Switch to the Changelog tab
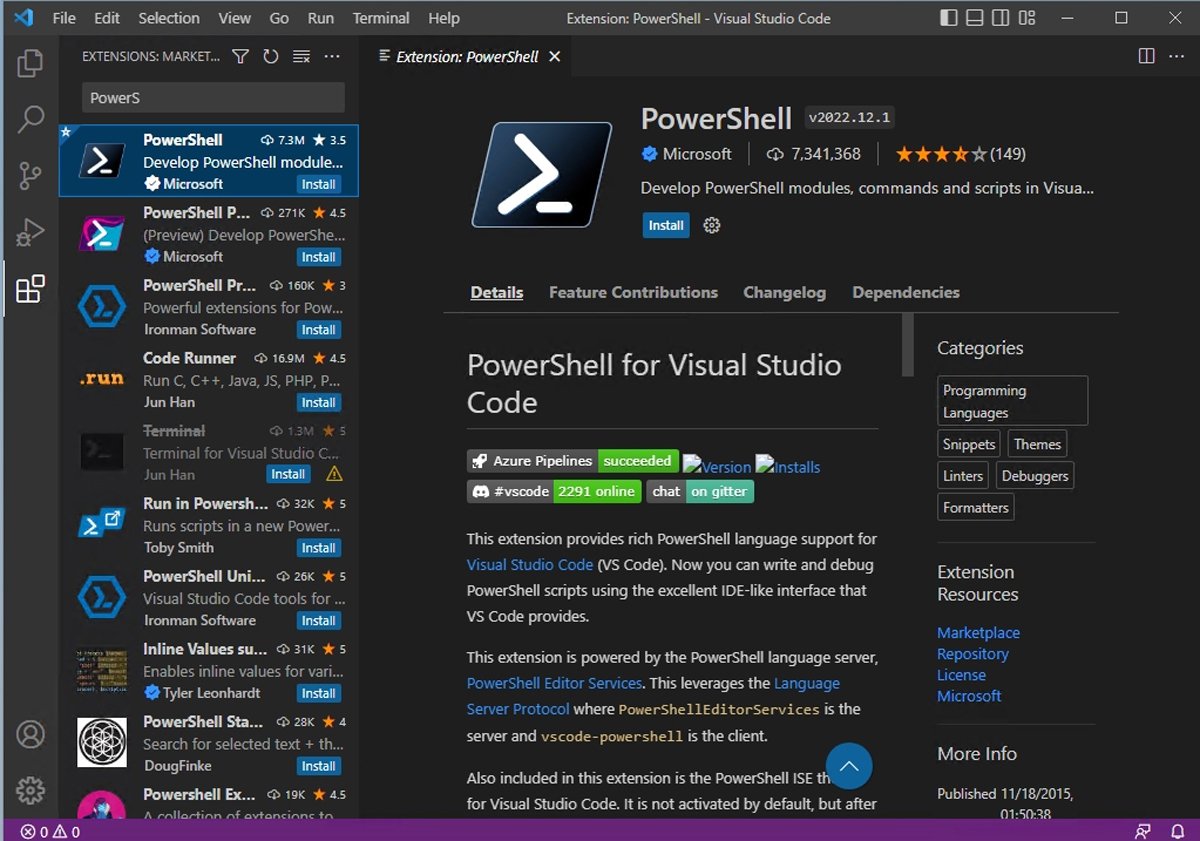Image resolution: width=1200 pixels, height=841 pixels. tap(784, 292)
